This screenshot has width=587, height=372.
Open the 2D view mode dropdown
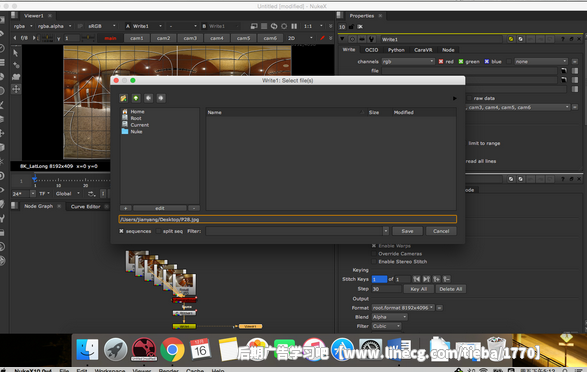tap(300, 38)
